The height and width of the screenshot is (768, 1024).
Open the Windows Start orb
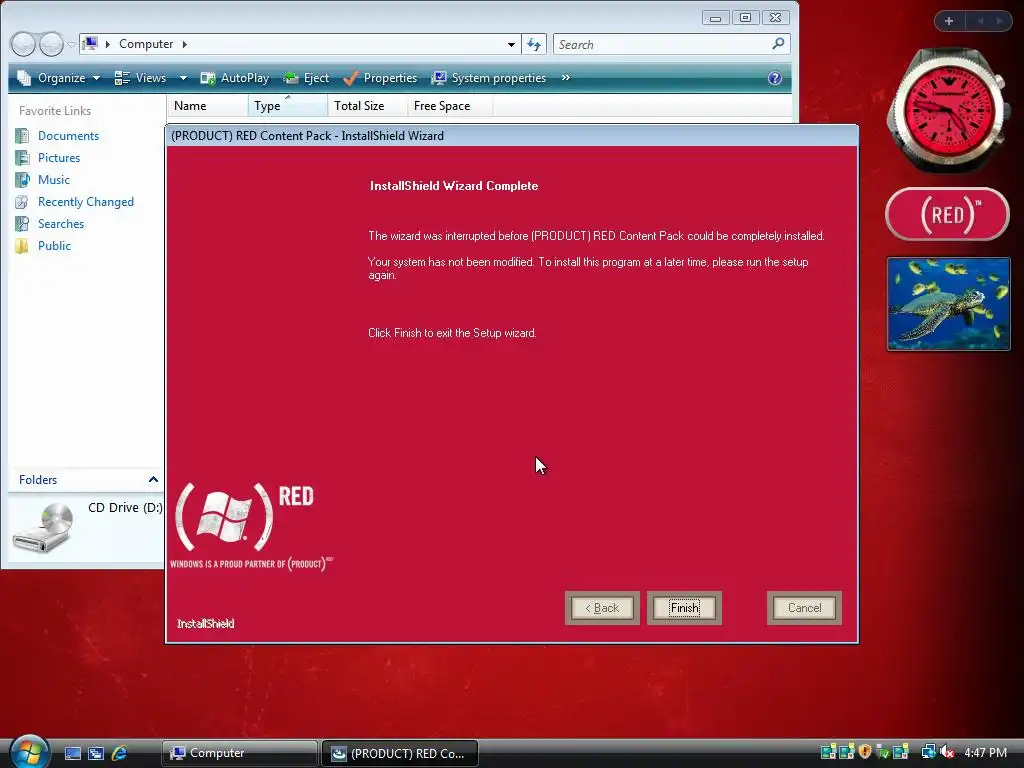(x=29, y=752)
